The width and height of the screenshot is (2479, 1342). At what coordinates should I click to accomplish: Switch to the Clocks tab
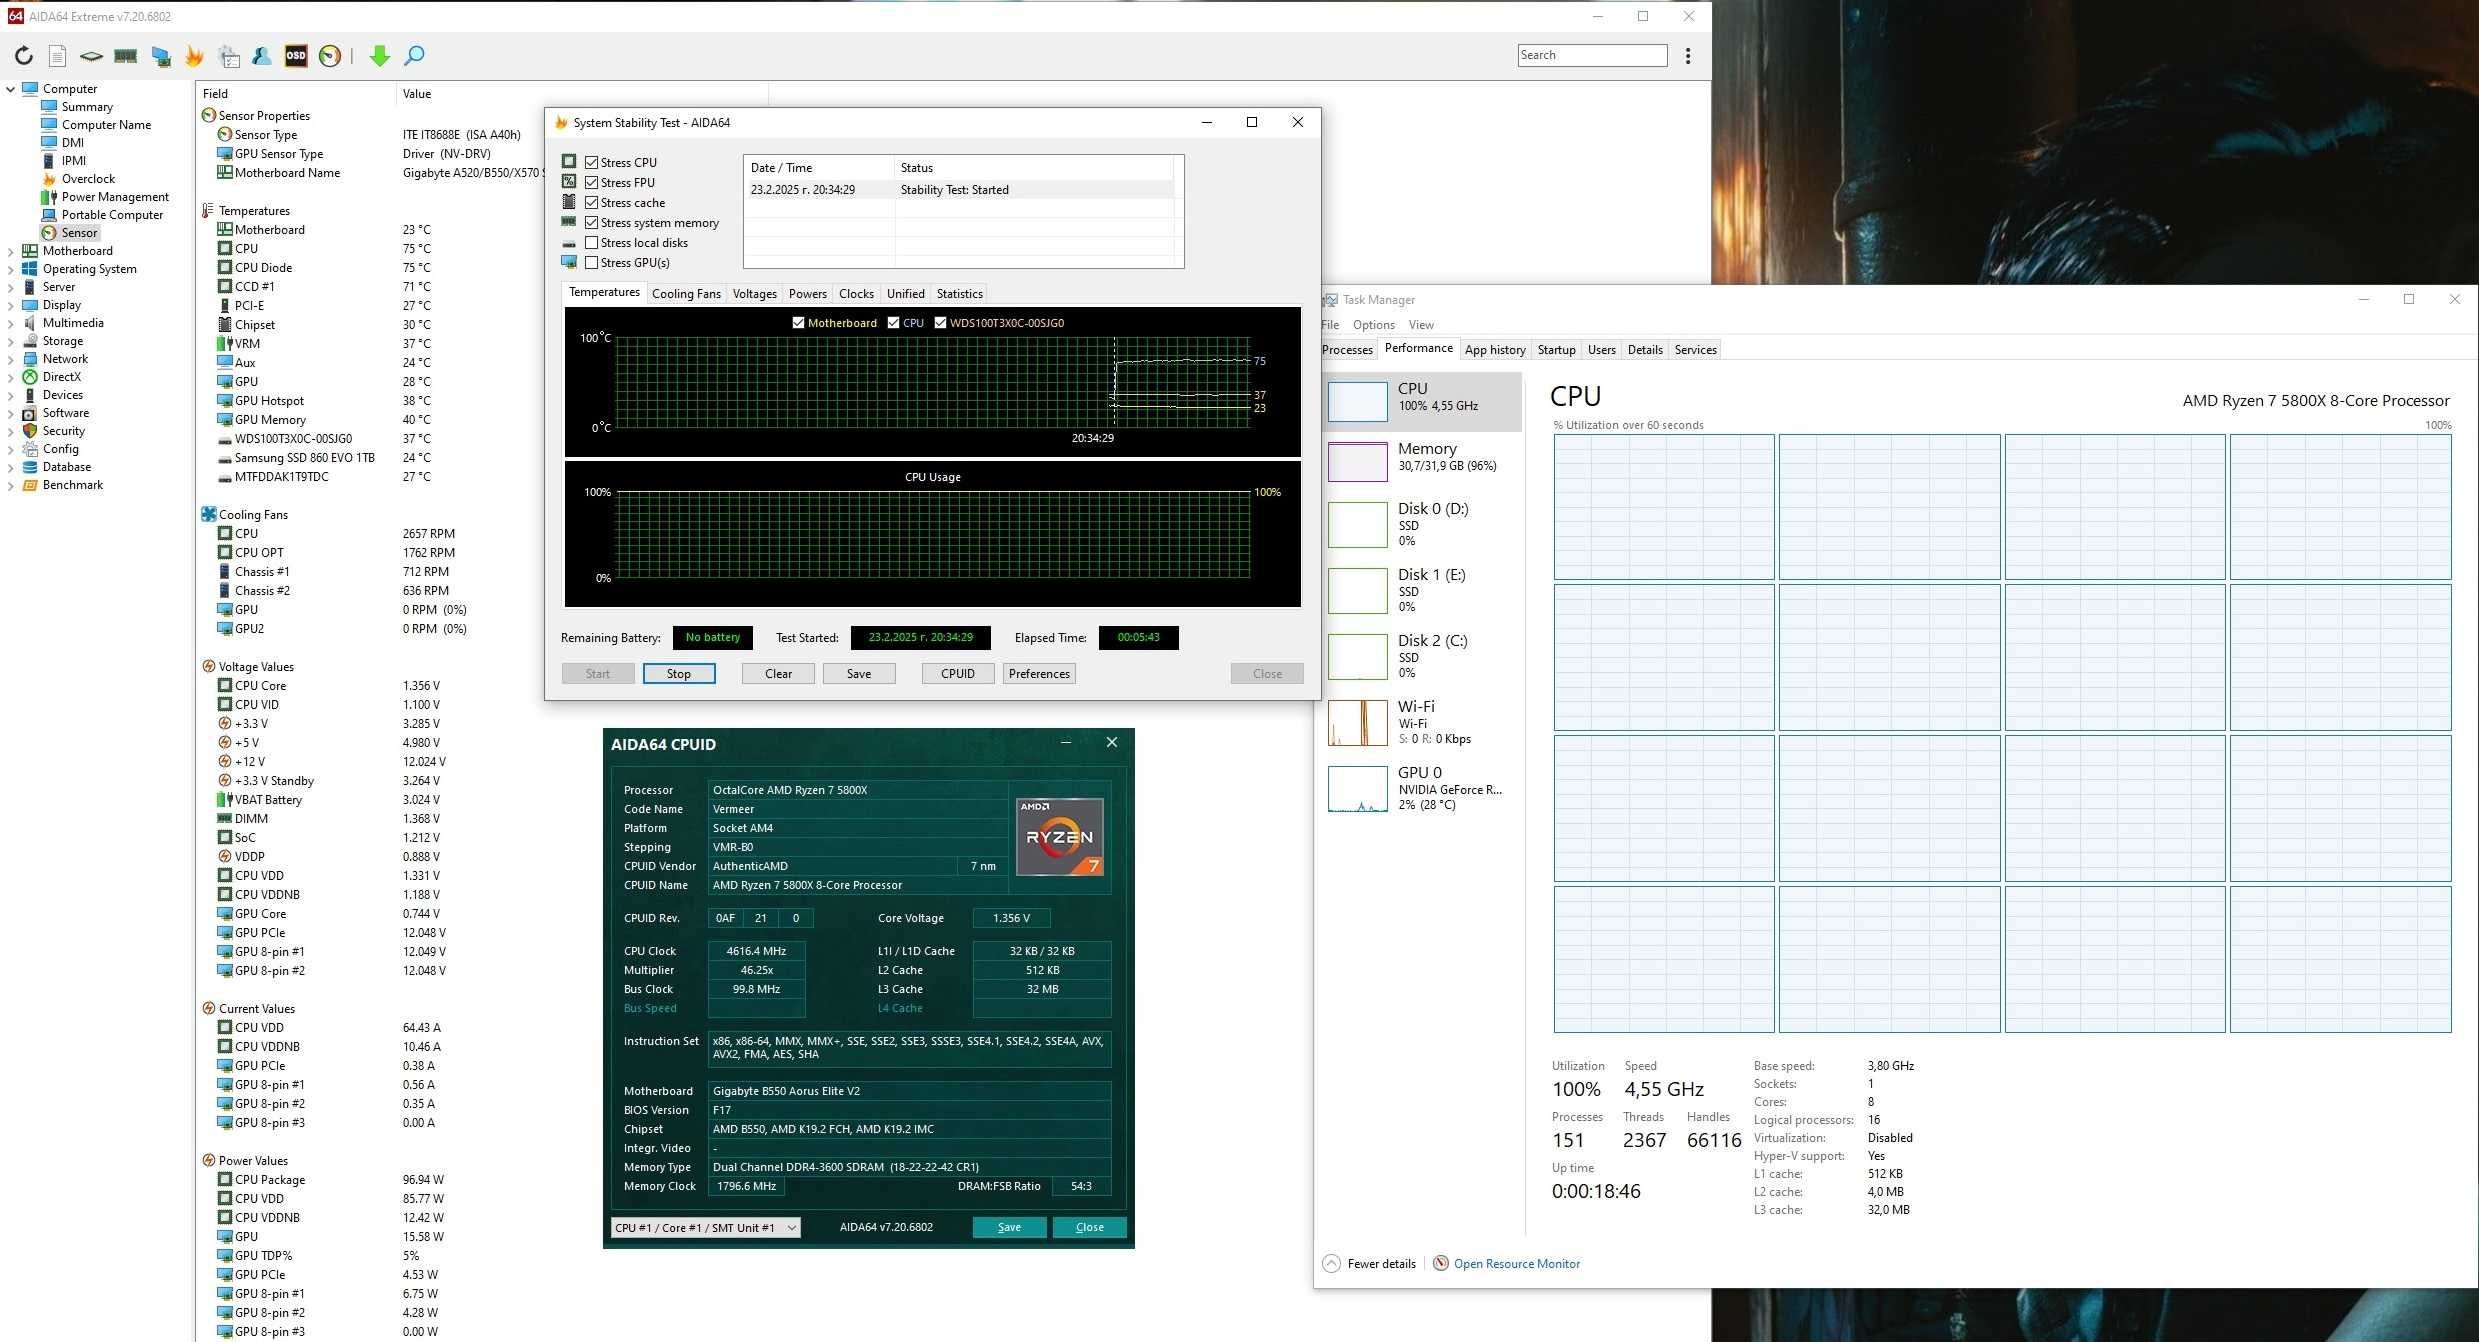click(856, 294)
